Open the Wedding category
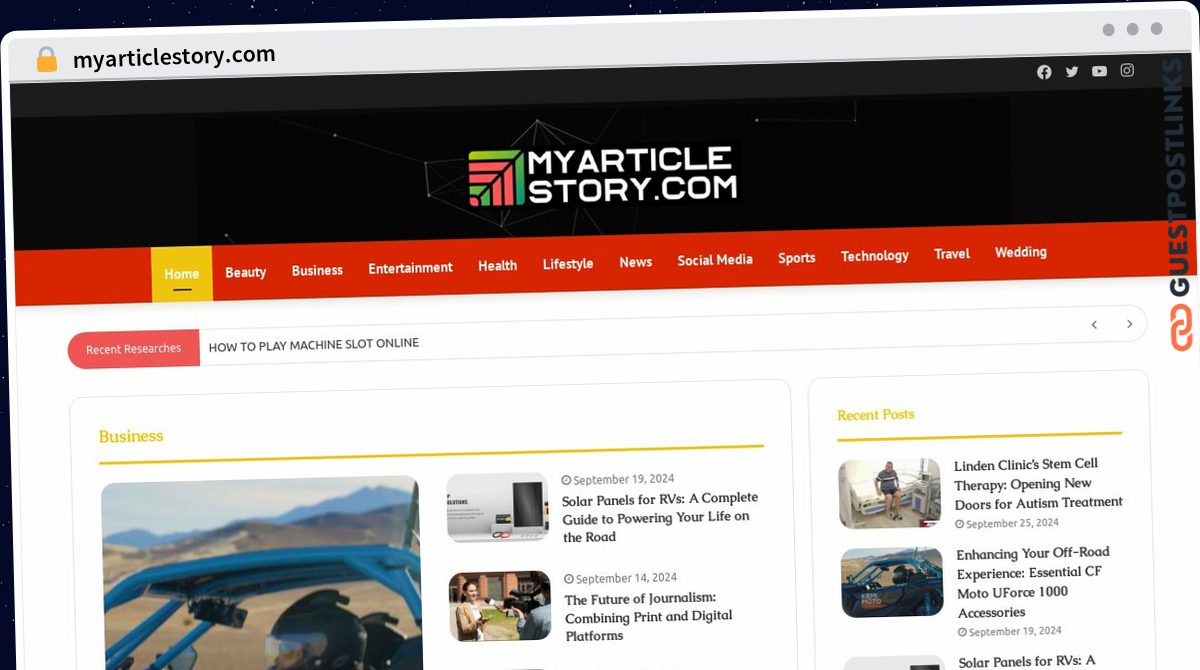The image size is (1200, 670). [x=1021, y=252]
